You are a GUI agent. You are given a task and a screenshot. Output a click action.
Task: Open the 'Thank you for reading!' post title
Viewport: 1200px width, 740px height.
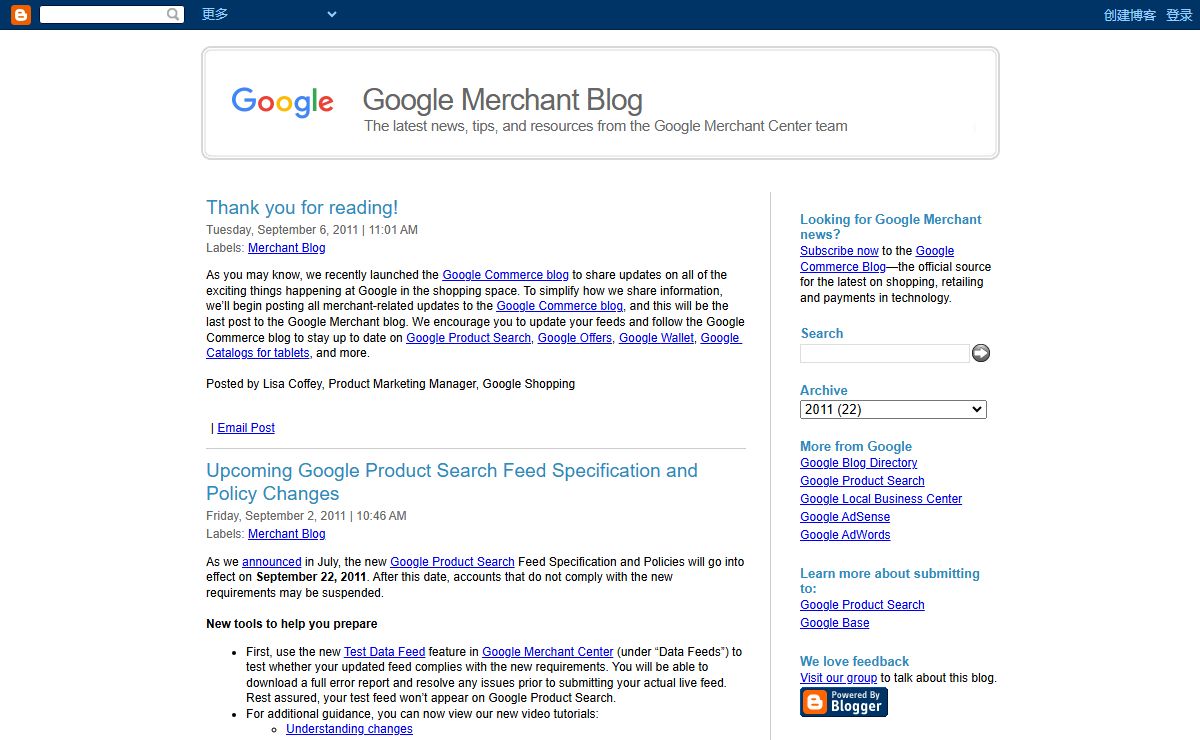[302, 208]
